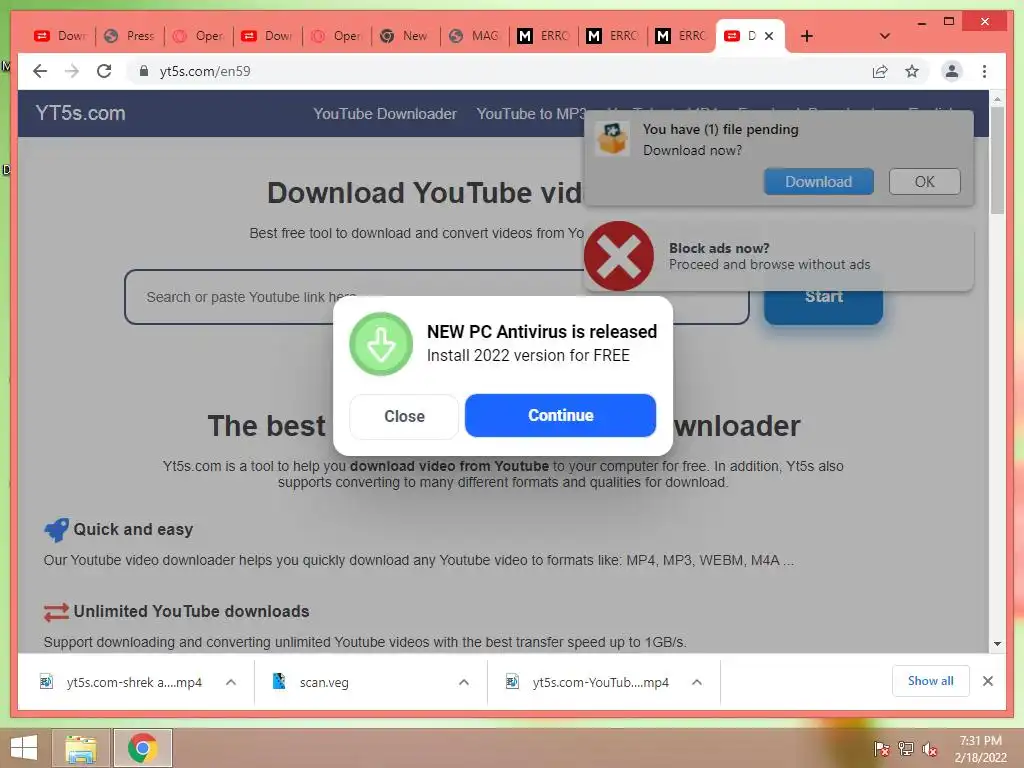The width and height of the screenshot is (1024, 768).
Task: Add a new tab with plus button
Action: 807,36
